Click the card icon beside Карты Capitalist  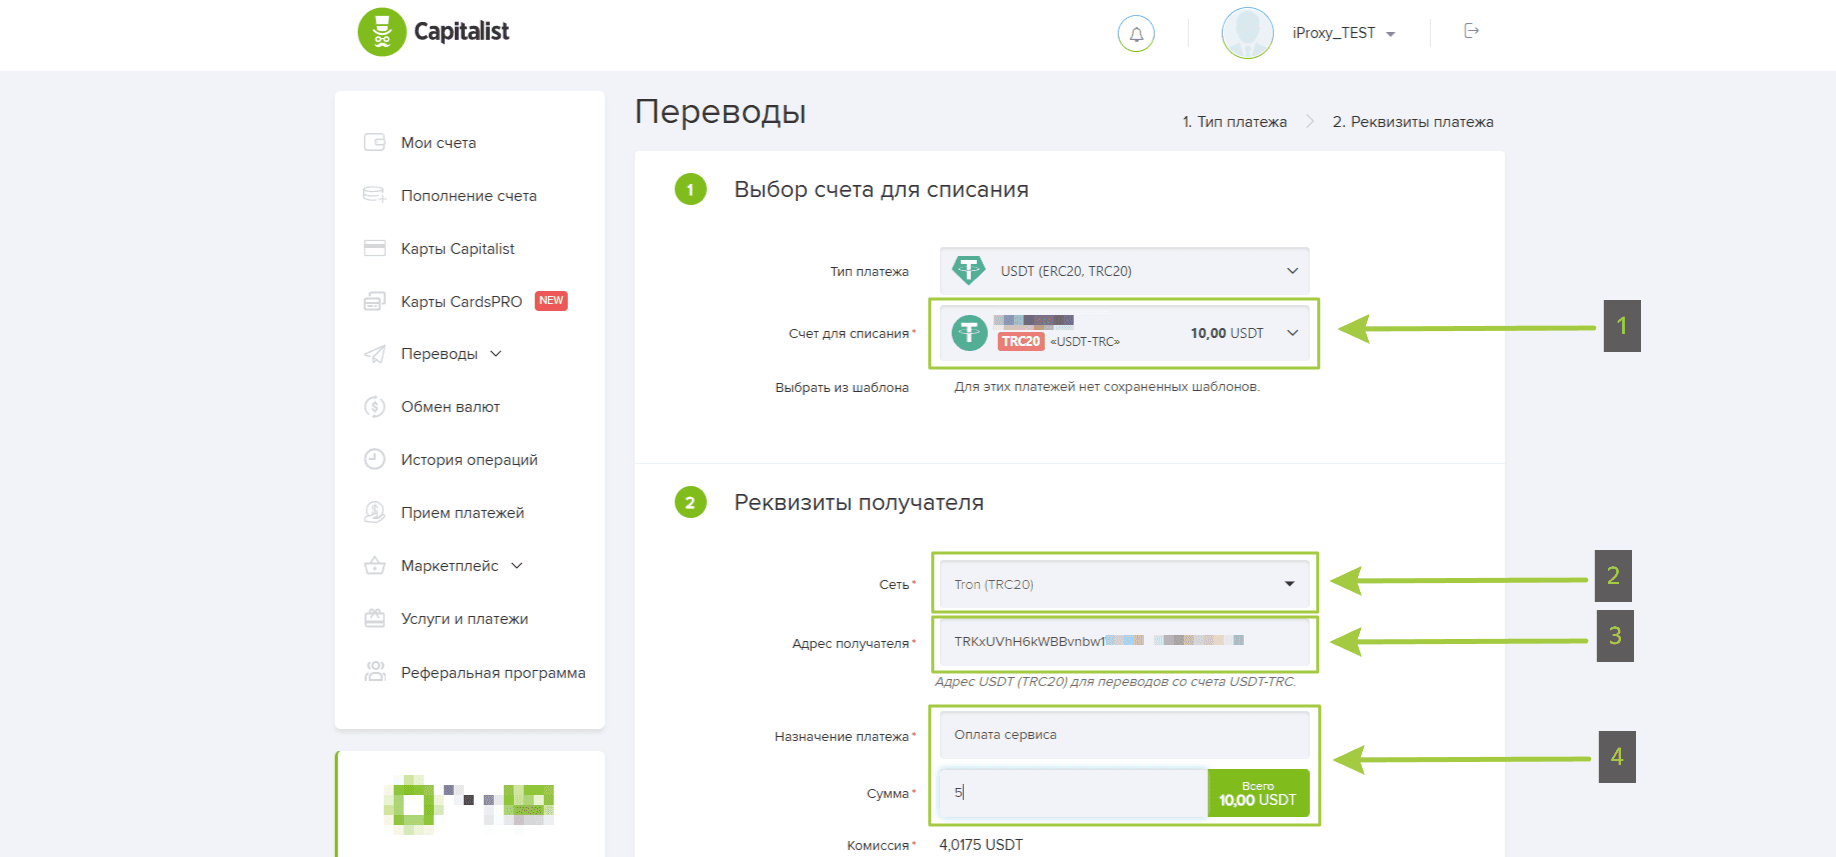tap(375, 248)
